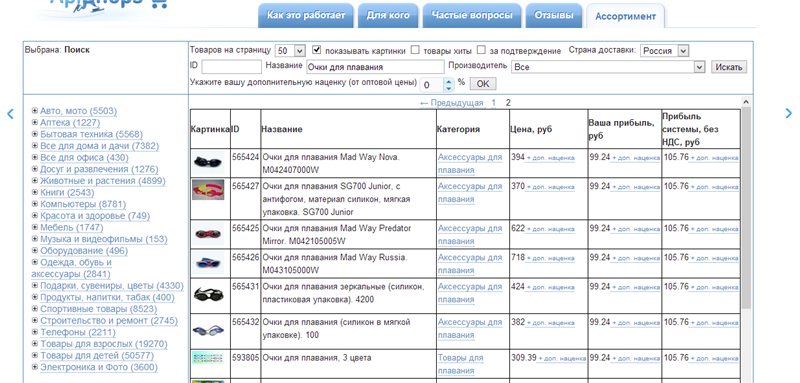Switch to 'Как это работает' tab
Viewport: 800px width, 383px height.
pos(306,15)
